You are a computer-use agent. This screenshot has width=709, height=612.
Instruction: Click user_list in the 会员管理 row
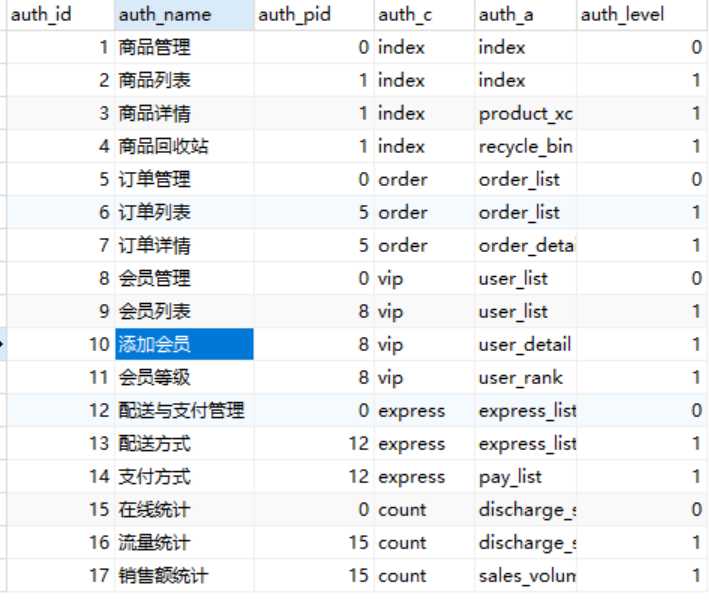(513, 279)
